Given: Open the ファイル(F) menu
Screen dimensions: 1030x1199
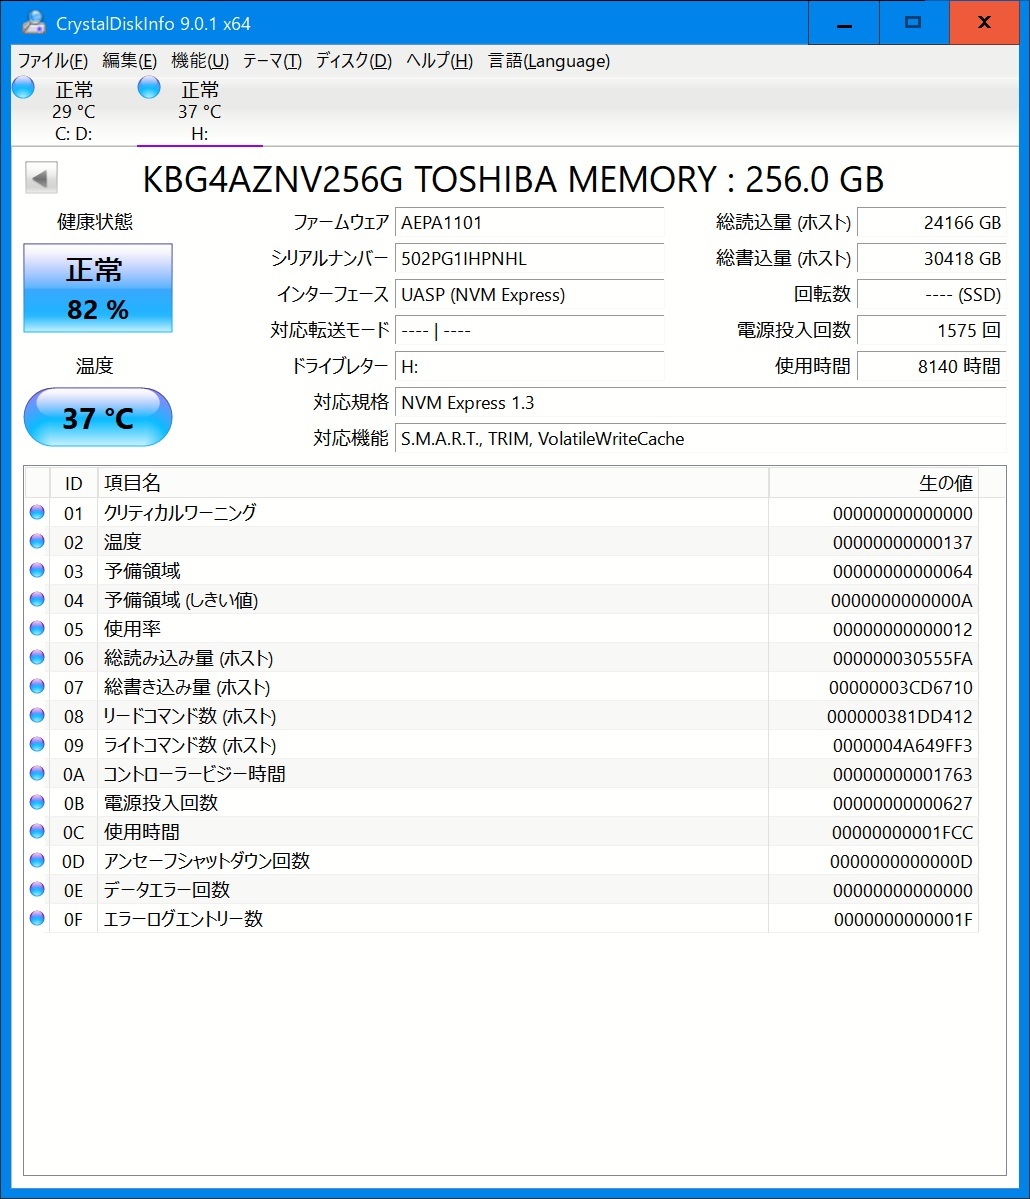Looking at the screenshot, I should pyautogui.click(x=53, y=60).
